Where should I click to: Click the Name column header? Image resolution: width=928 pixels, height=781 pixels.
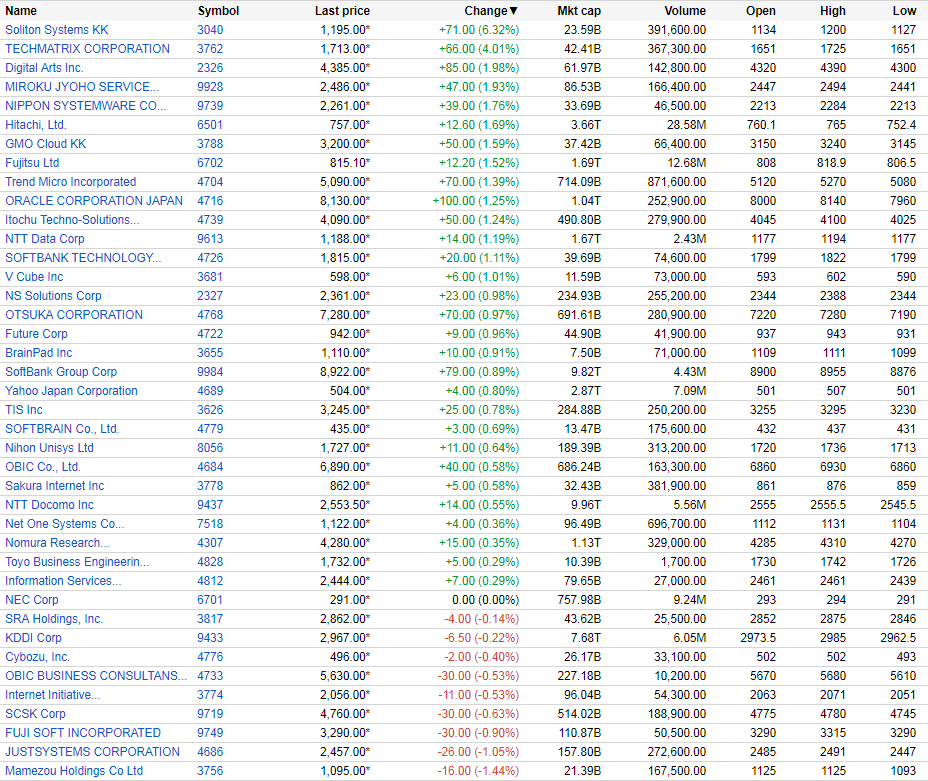21,11
